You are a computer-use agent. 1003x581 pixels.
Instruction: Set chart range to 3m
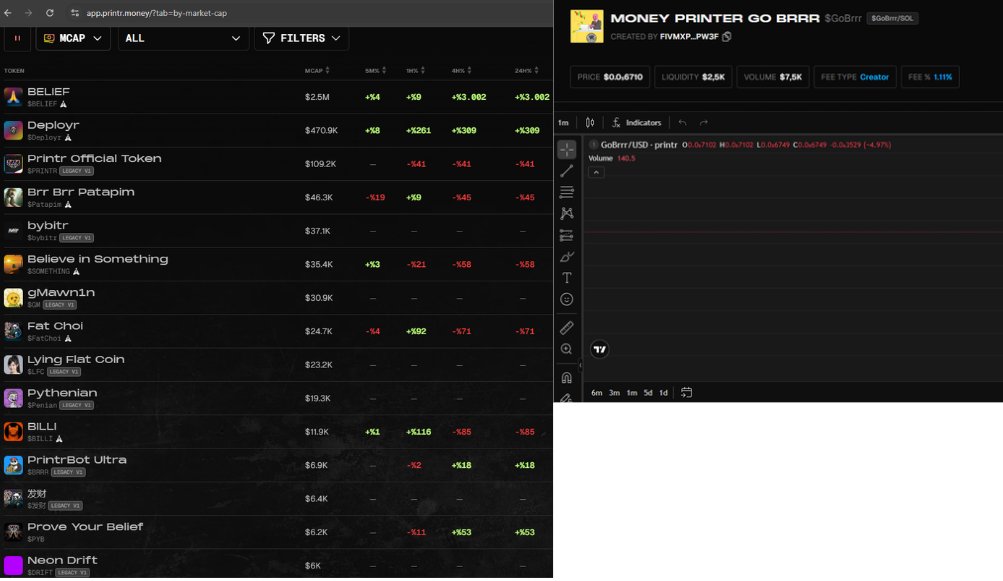pyautogui.click(x=614, y=393)
